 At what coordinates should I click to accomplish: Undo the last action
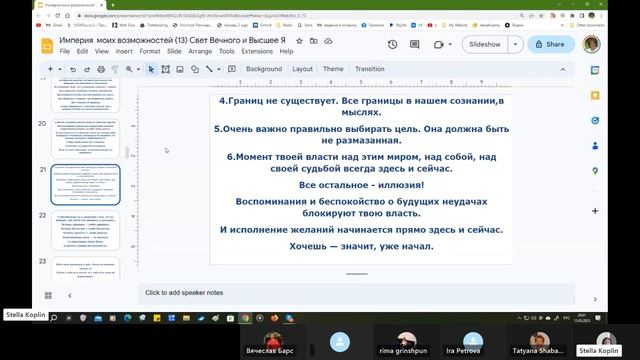click(x=73, y=69)
